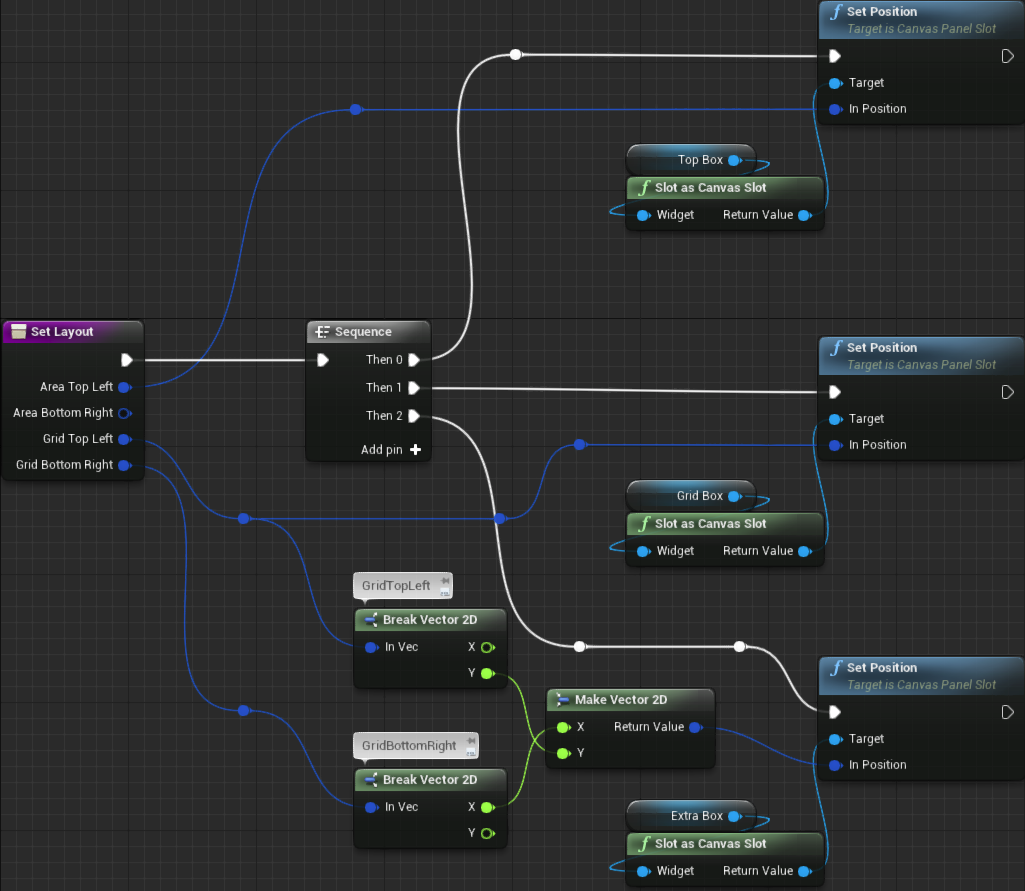Viewport: 1025px width, 891px height.
Task: Click In Position pin of top Set Position node
Action: click(835, 110)
